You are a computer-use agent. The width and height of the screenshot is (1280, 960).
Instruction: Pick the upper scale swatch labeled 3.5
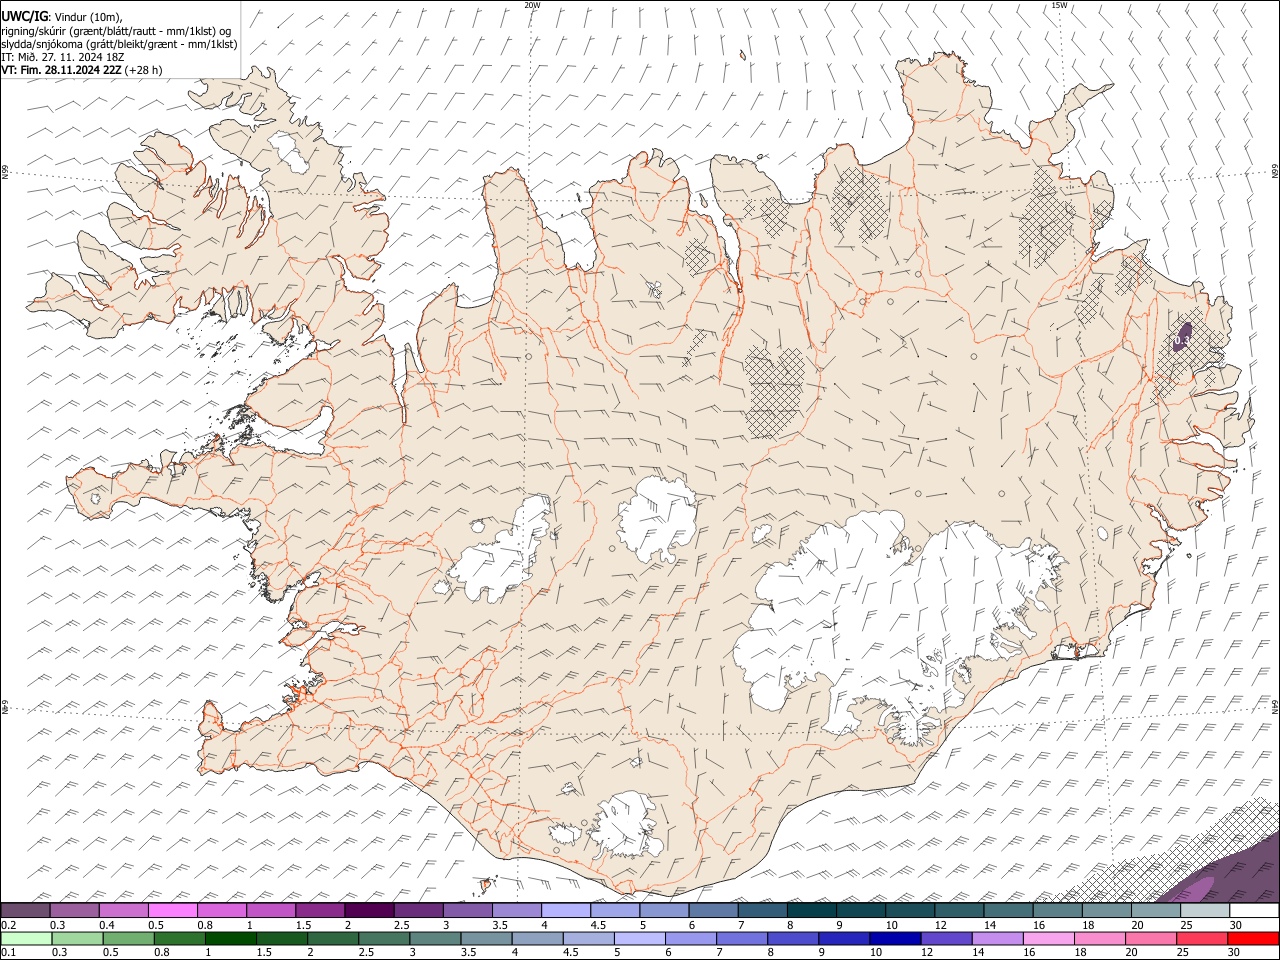tap(516, 911)
